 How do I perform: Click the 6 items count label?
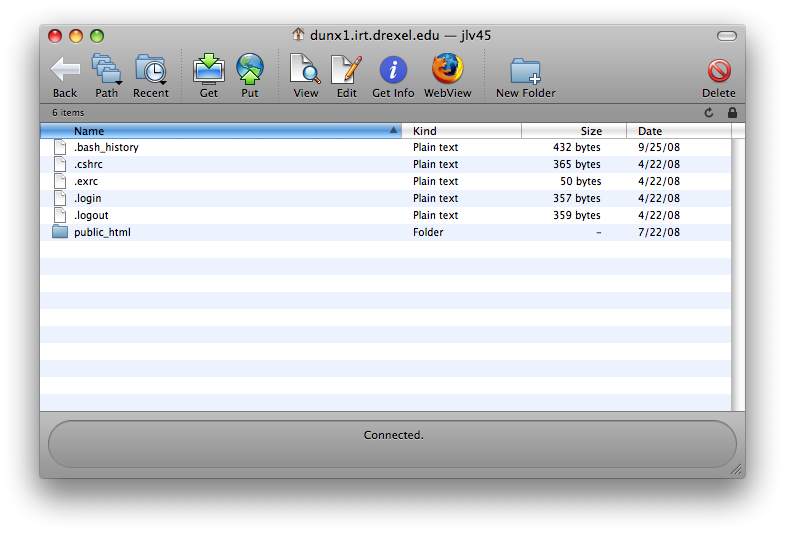coord(68,113)
